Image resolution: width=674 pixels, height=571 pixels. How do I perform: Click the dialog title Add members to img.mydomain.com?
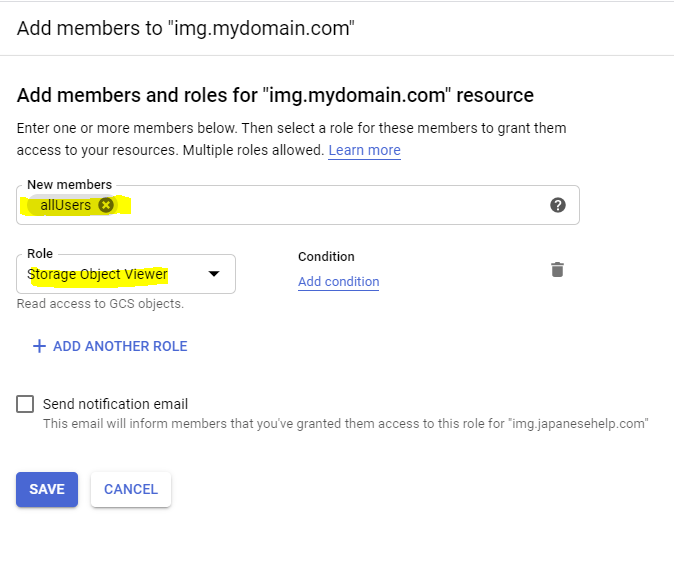pyautogui.click(x=186, y=28)
